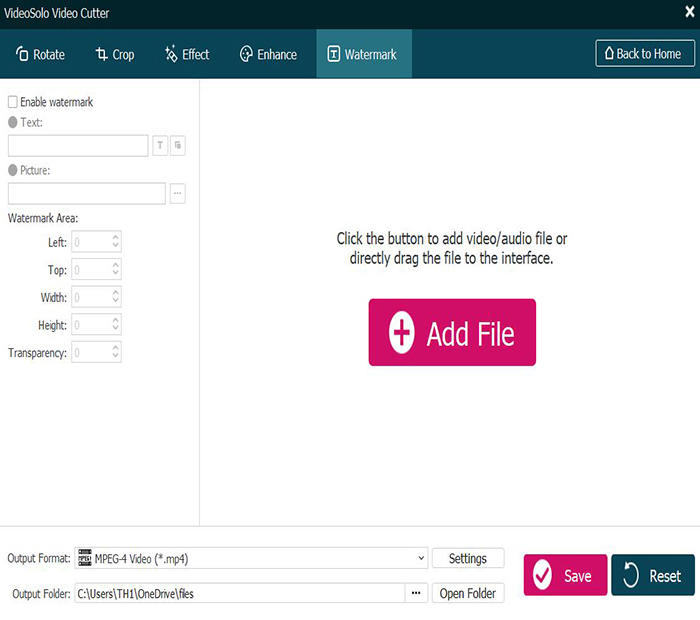The width and height of the screenshot is (700, 620).
Task: Select the Picture watermark radio button
Action: pos(12,170)
